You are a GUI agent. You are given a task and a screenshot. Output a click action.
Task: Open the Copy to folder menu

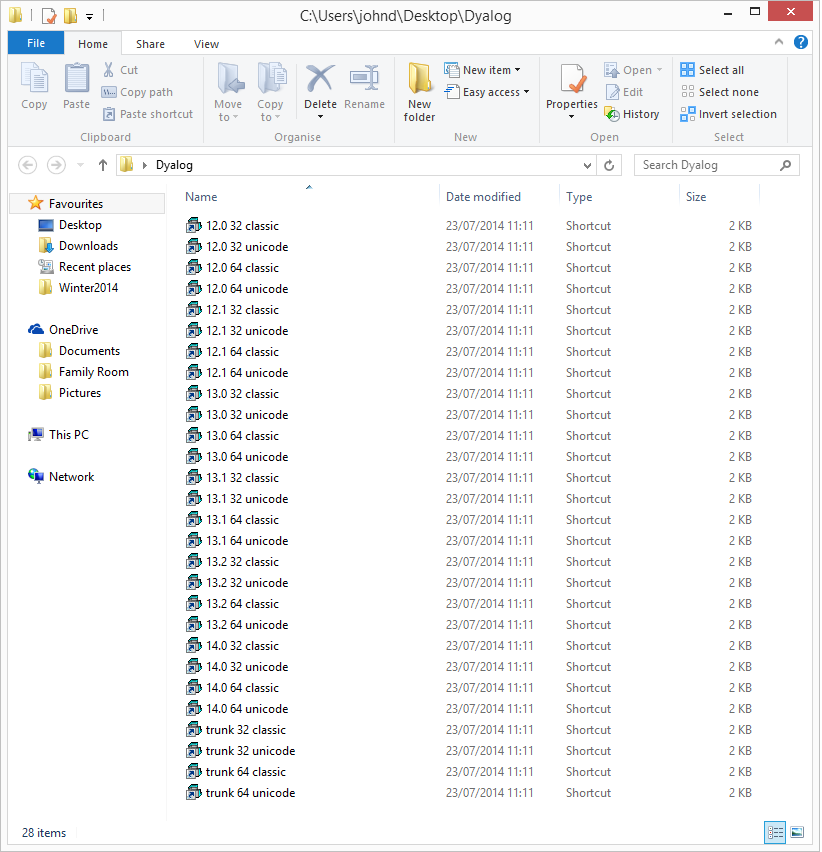coord(270,92)
